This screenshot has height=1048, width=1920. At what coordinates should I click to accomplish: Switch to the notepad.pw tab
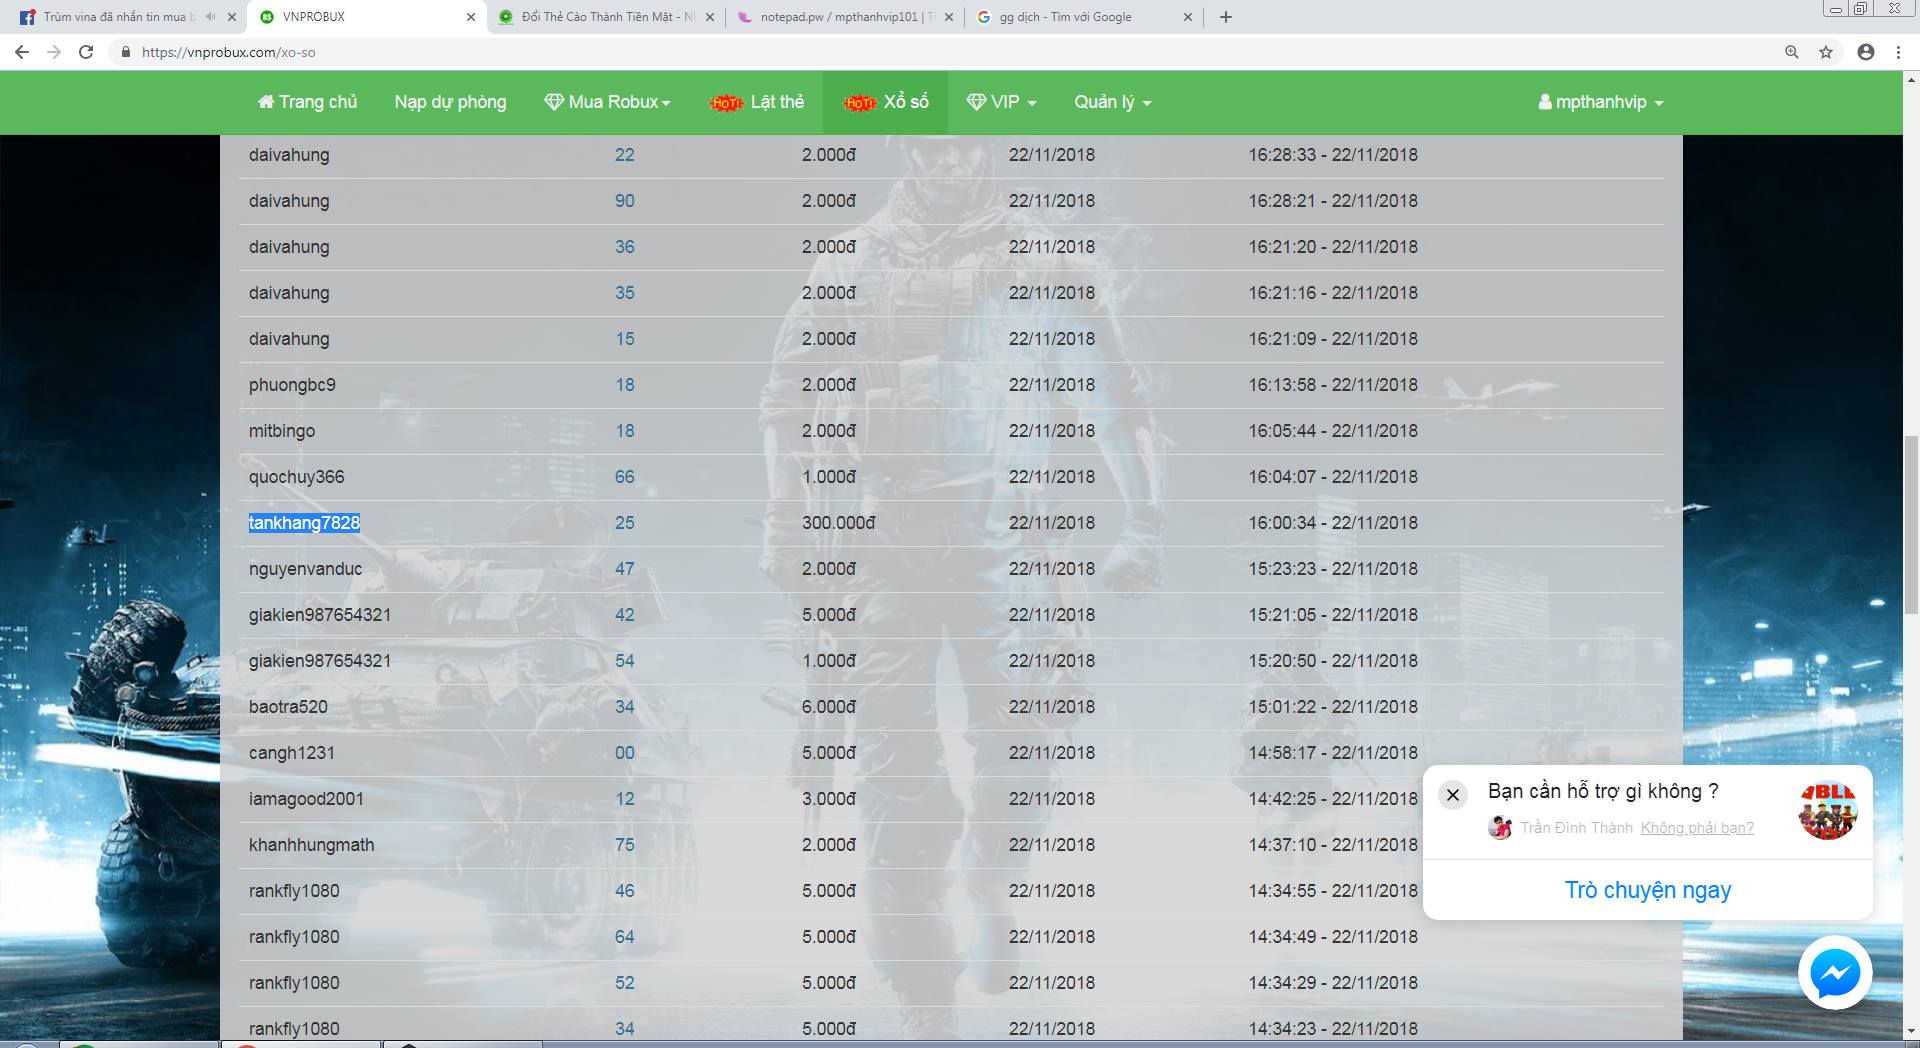(x=846, y=17)
